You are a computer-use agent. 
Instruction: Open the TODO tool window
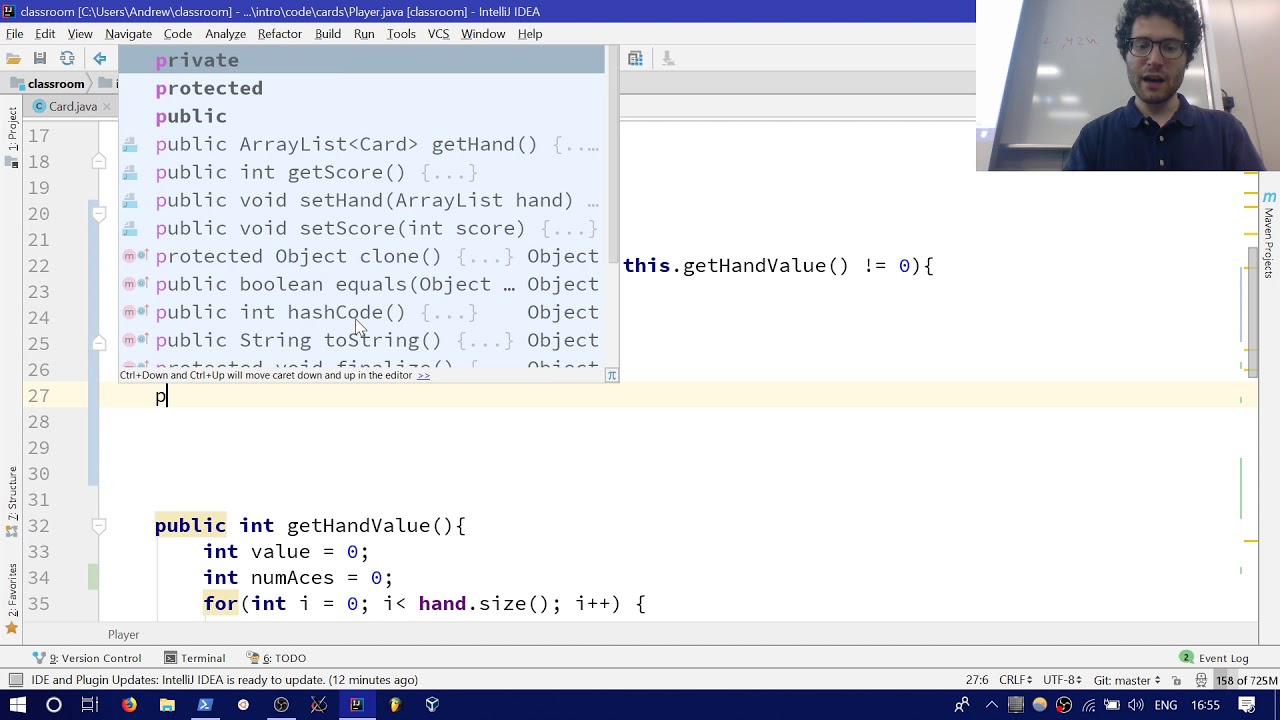[278, 658]
